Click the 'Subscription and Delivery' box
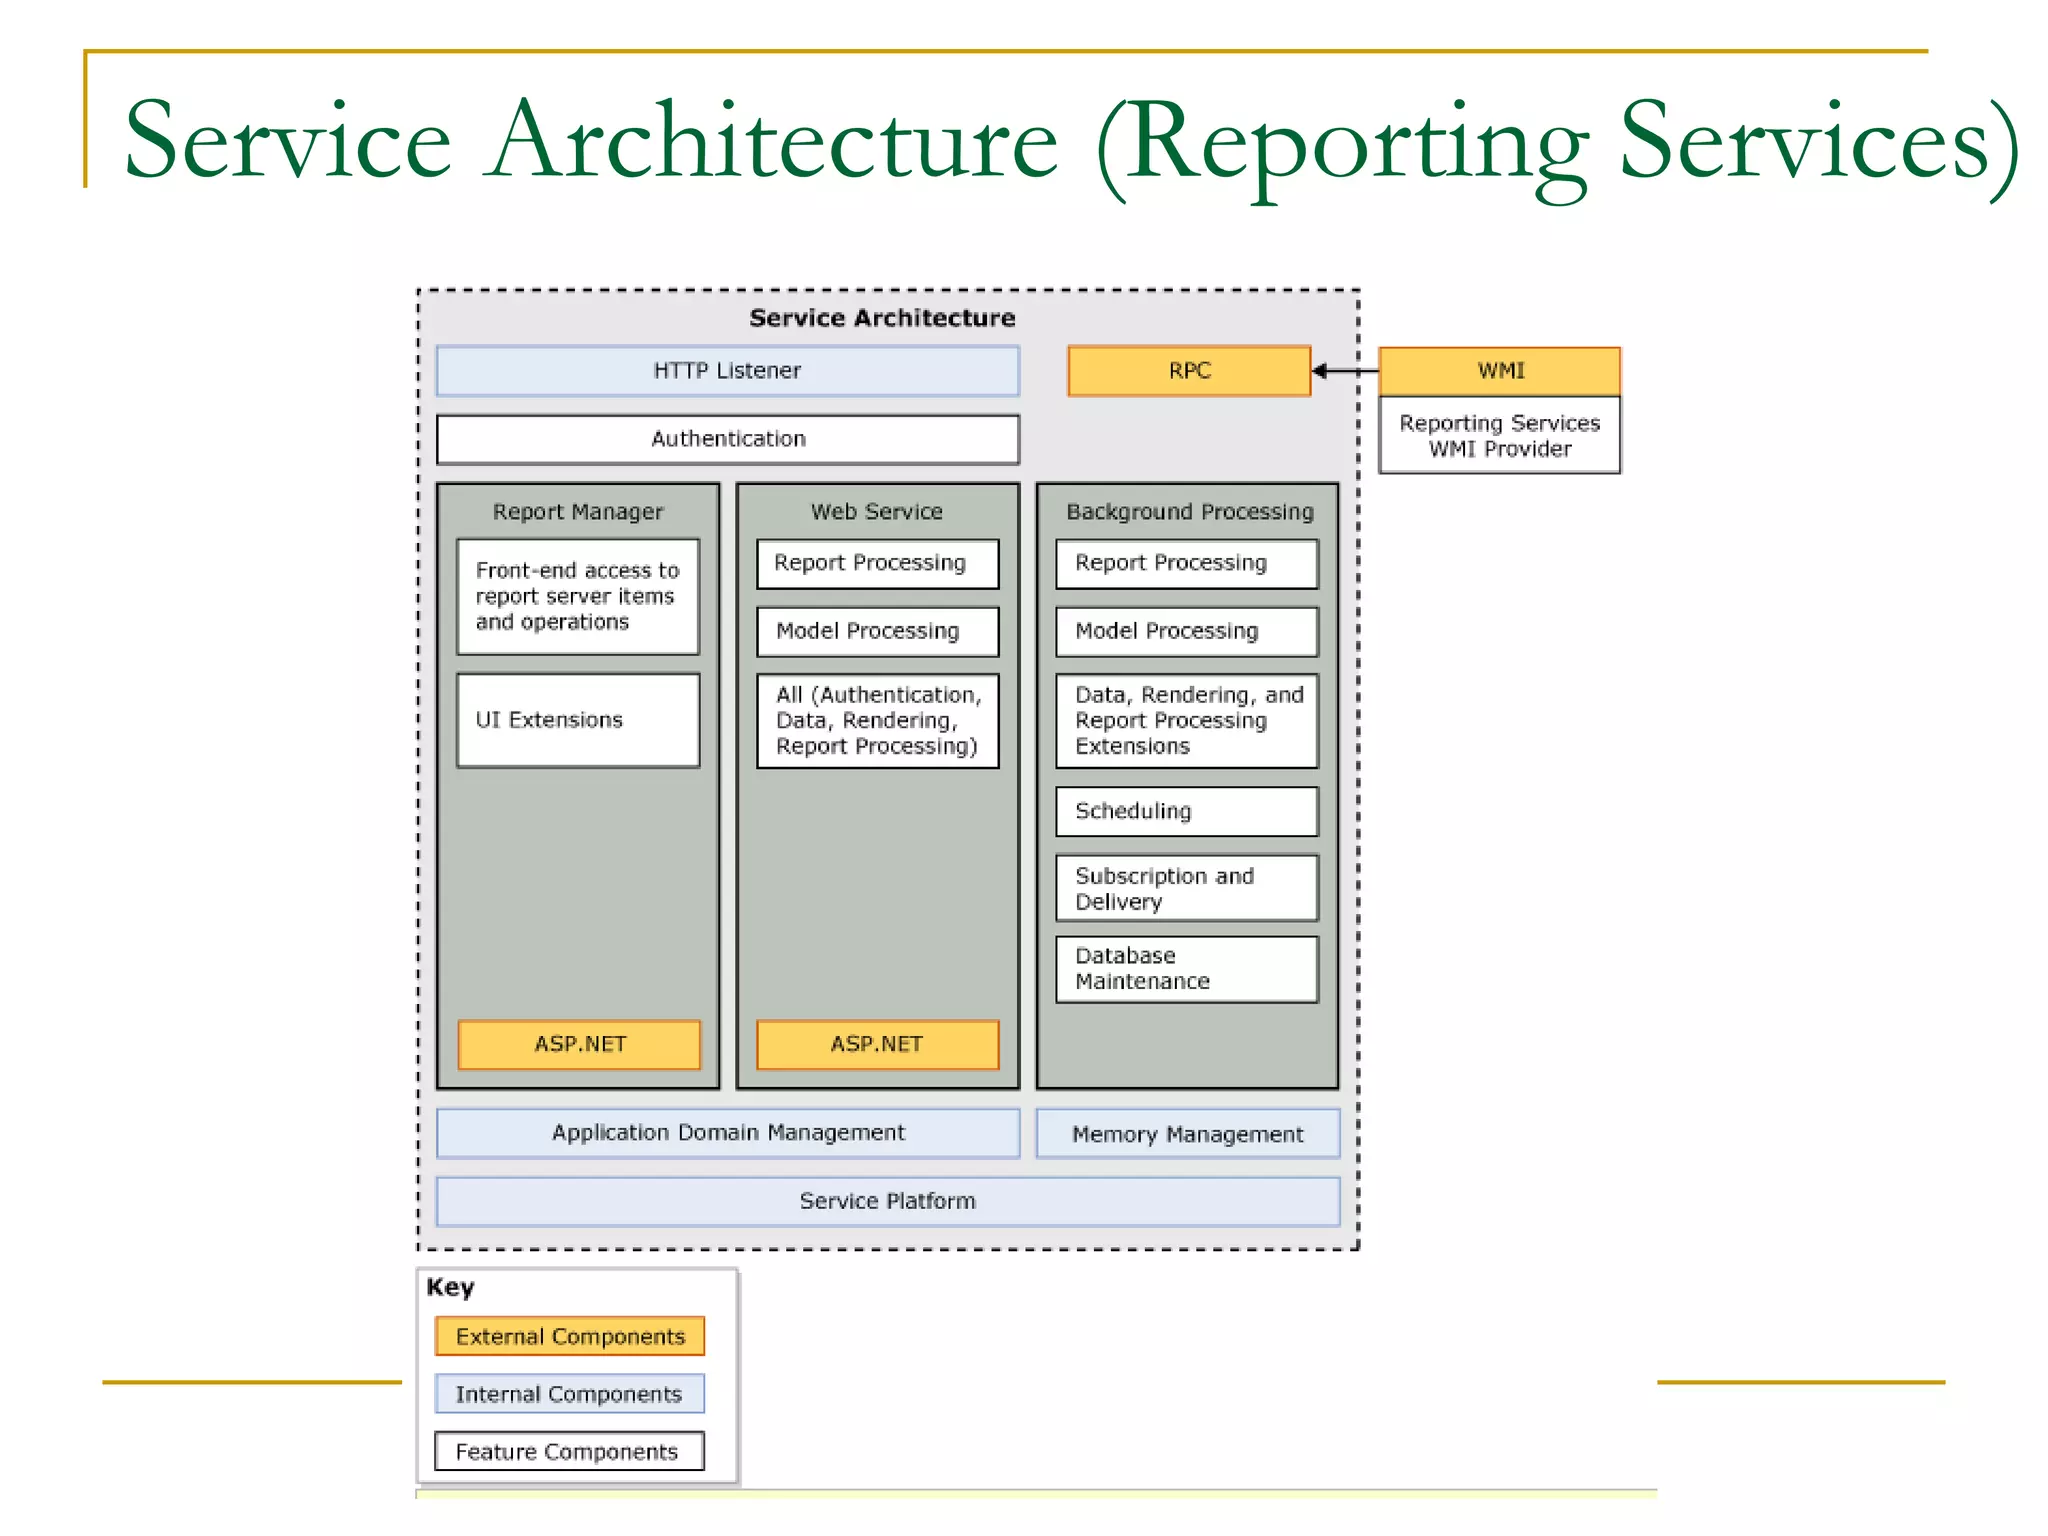This screenshot has width=2048, height=1536. coord(1187,888)
